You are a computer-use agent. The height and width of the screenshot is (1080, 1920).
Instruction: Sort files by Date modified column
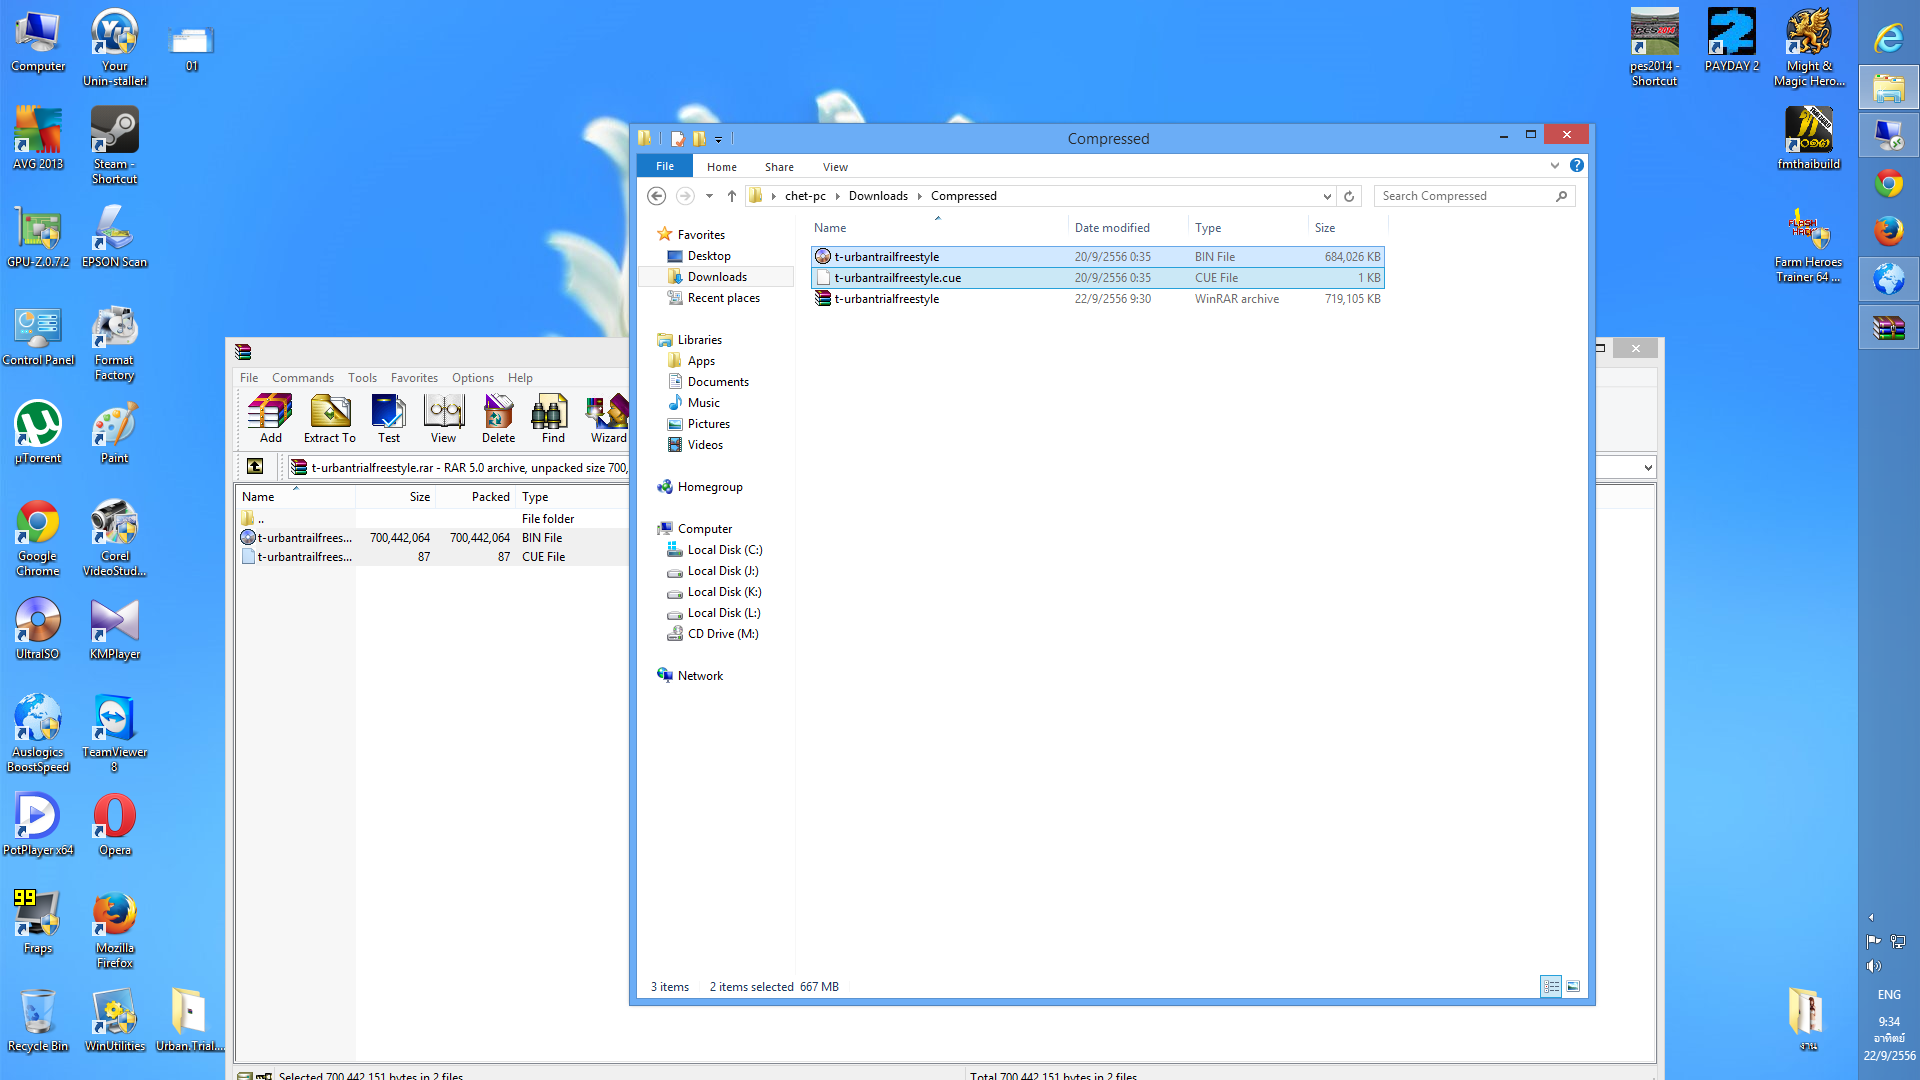point(1112,228)
